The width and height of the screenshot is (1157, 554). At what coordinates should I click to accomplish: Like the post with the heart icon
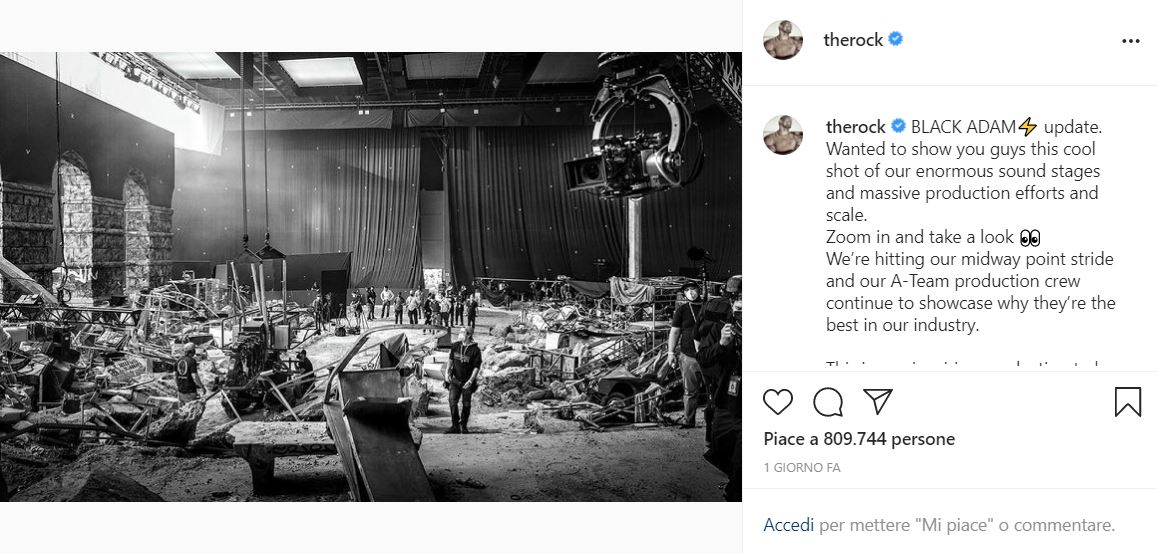[x=778, y=402]
